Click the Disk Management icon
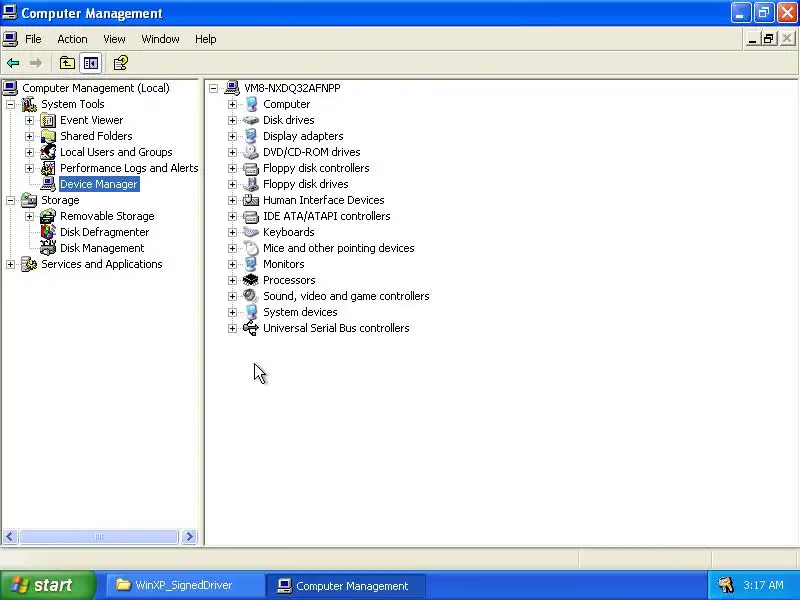Image resolution: width=800 pixels, height=600 pixels. pyautogui.click(x=48, y=248)
